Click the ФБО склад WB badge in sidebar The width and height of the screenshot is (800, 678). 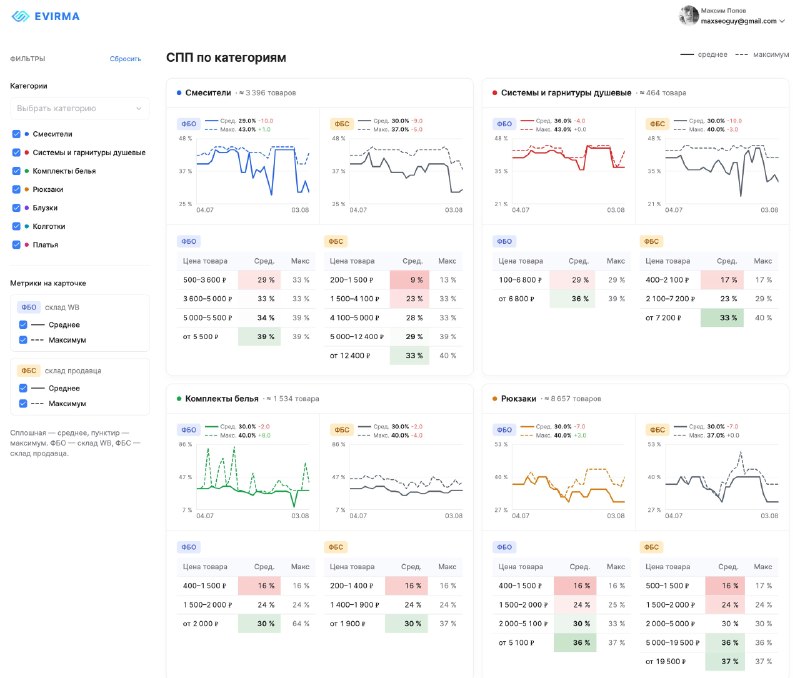click(29, 307)
